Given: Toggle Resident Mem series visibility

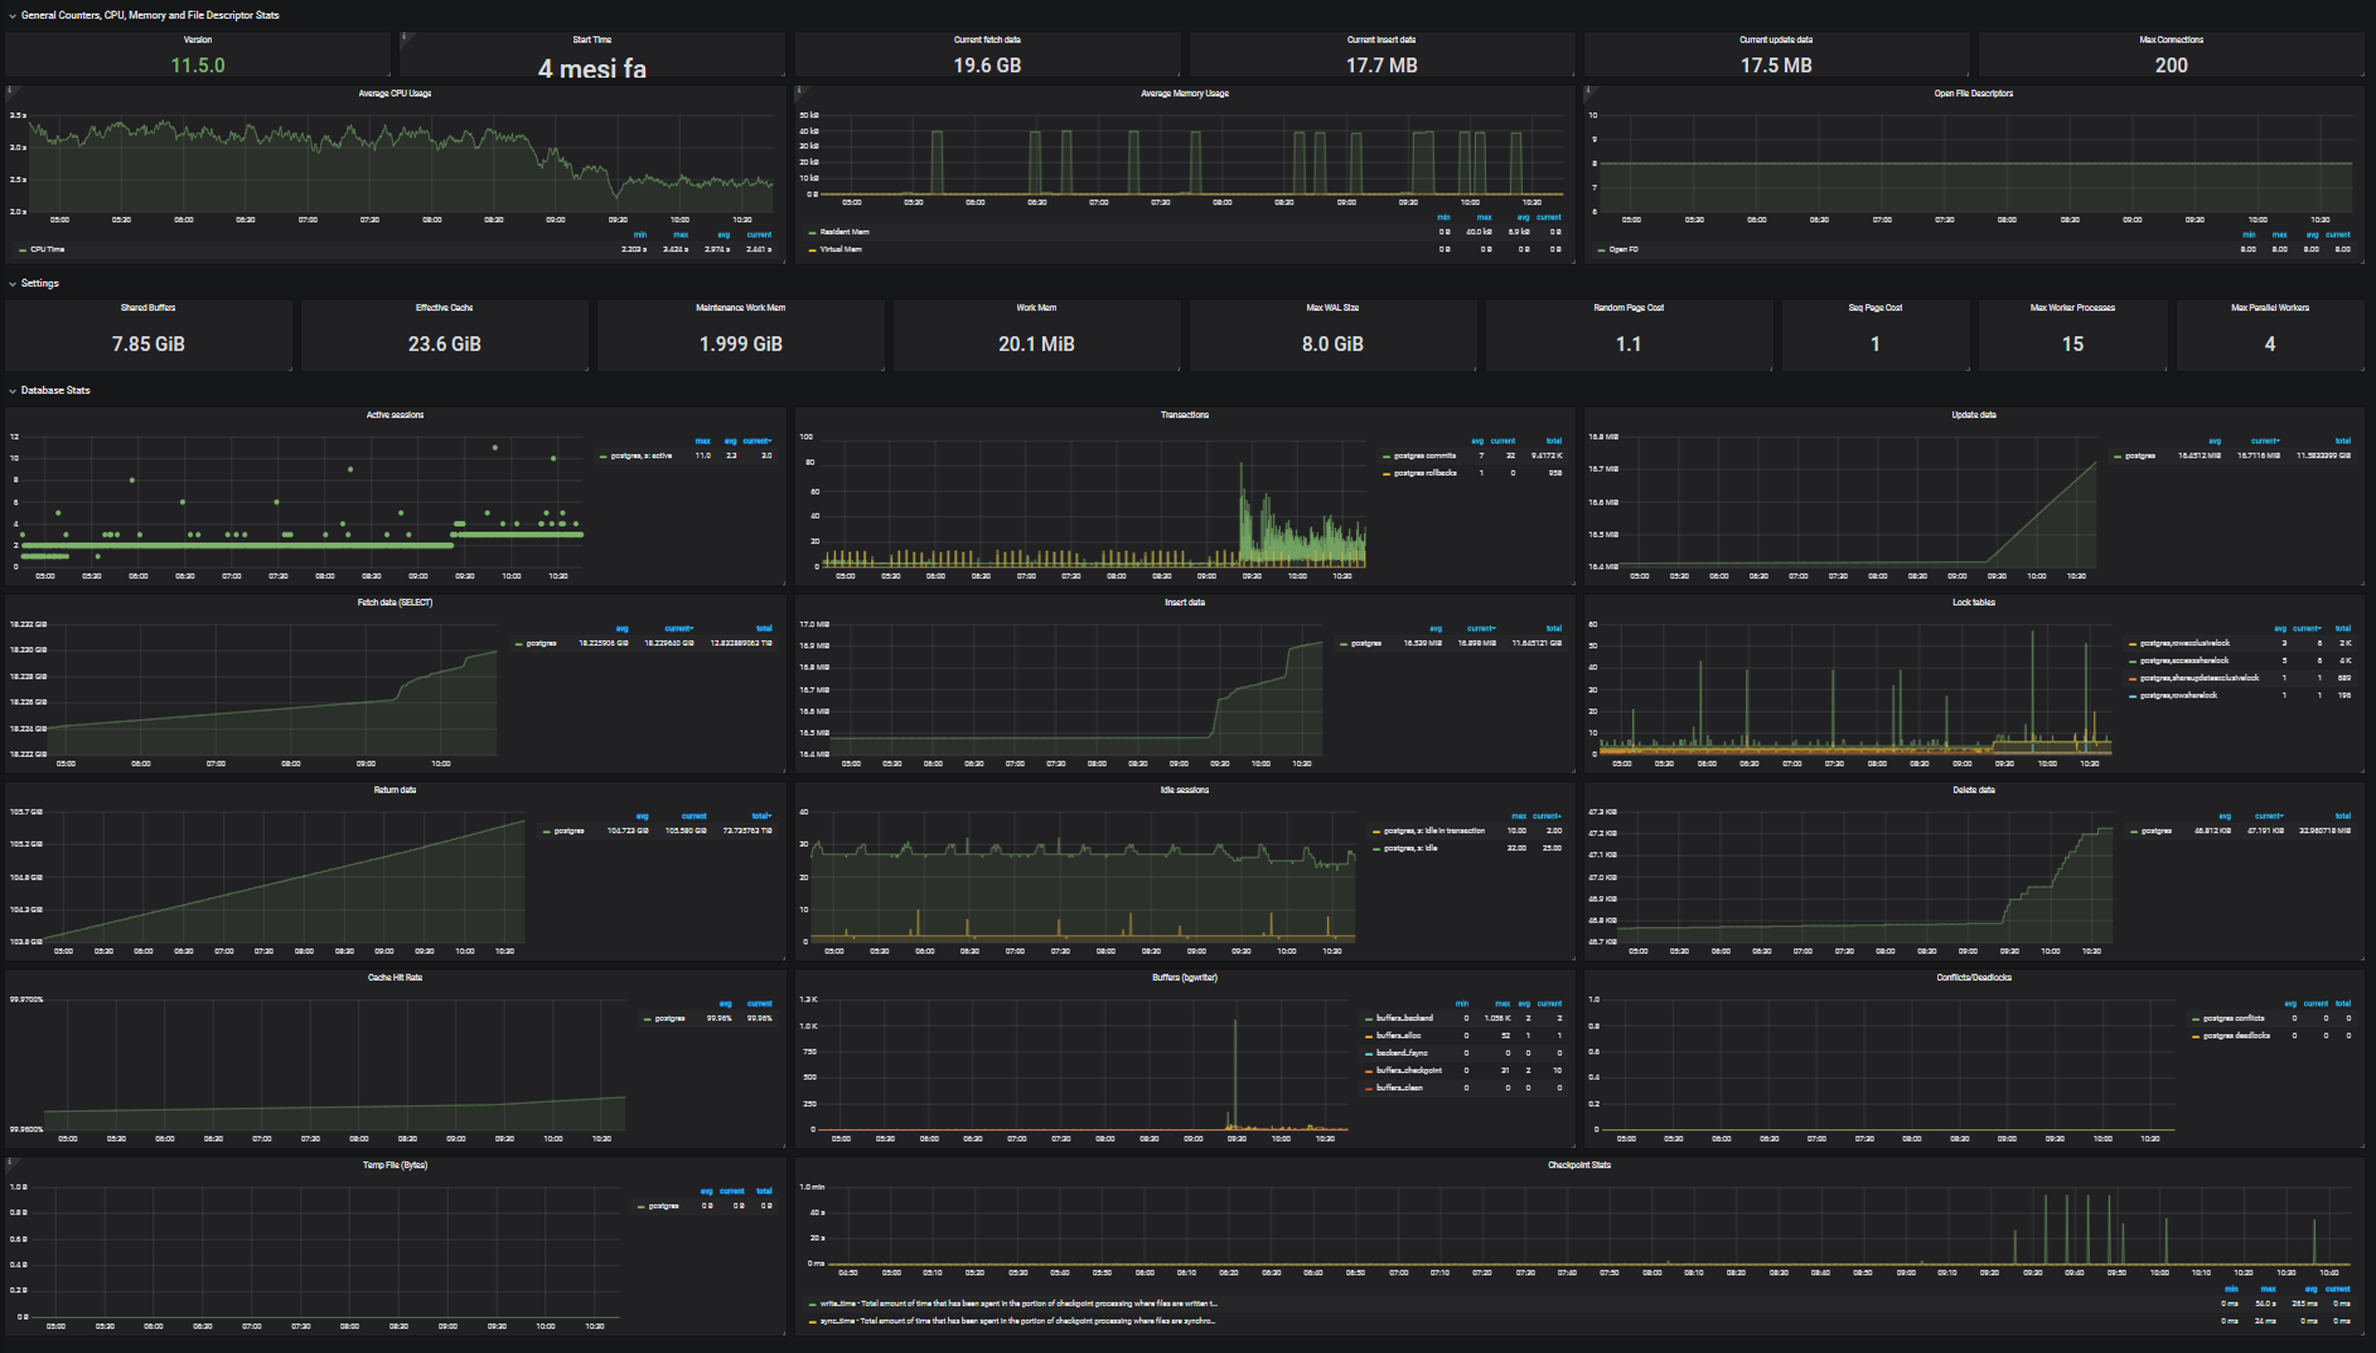Looking at the screenshot, I should coord(844,232).
